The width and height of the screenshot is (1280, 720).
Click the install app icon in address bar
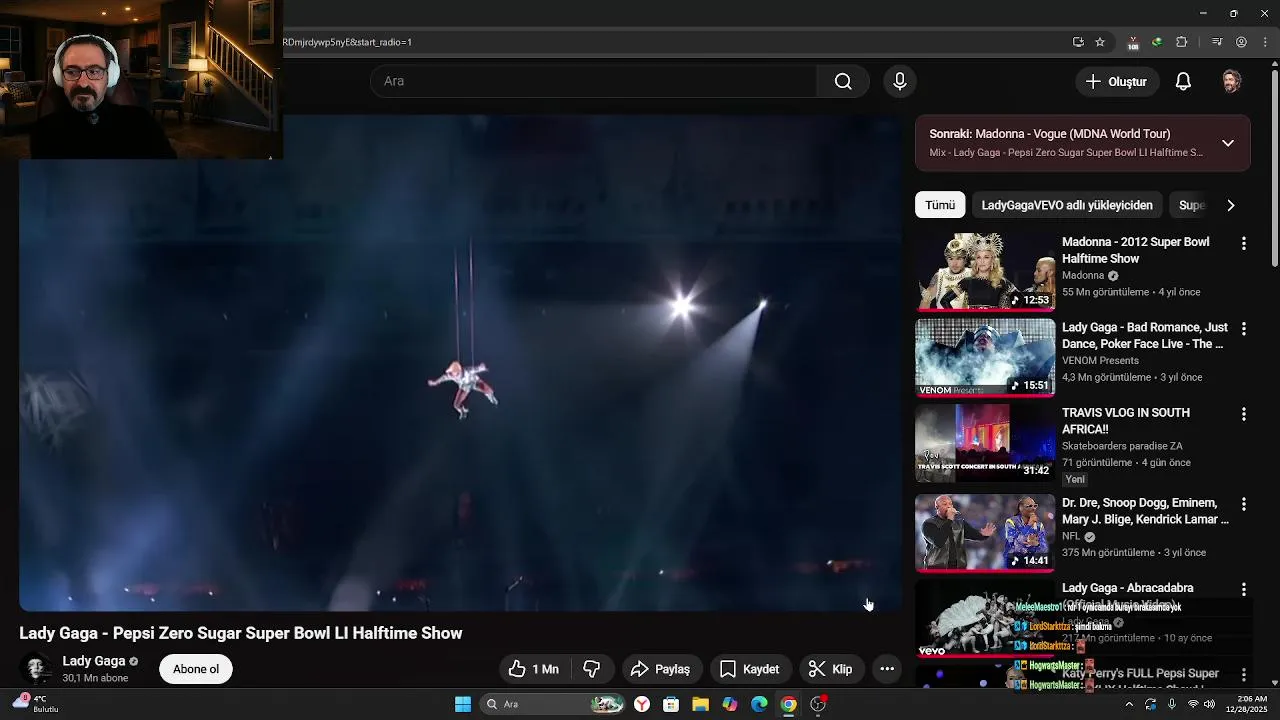[1078, 42]
